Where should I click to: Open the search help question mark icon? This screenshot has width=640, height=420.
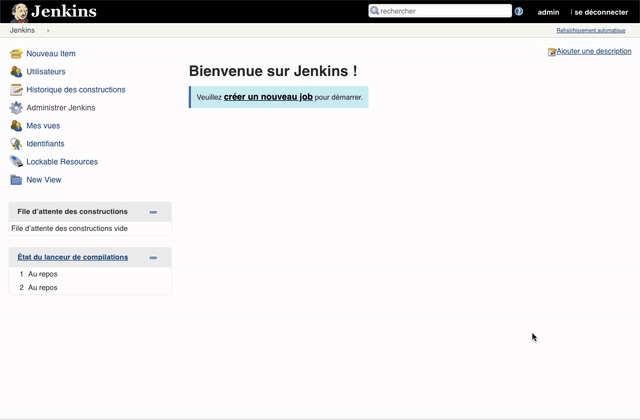519,11
